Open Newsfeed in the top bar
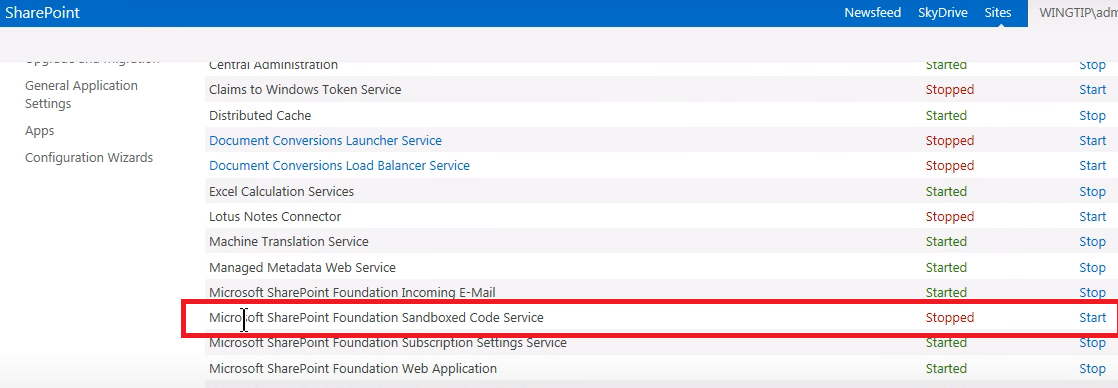Image resolution: width=1118 pixels, height=388 pixels. (873, 13)
